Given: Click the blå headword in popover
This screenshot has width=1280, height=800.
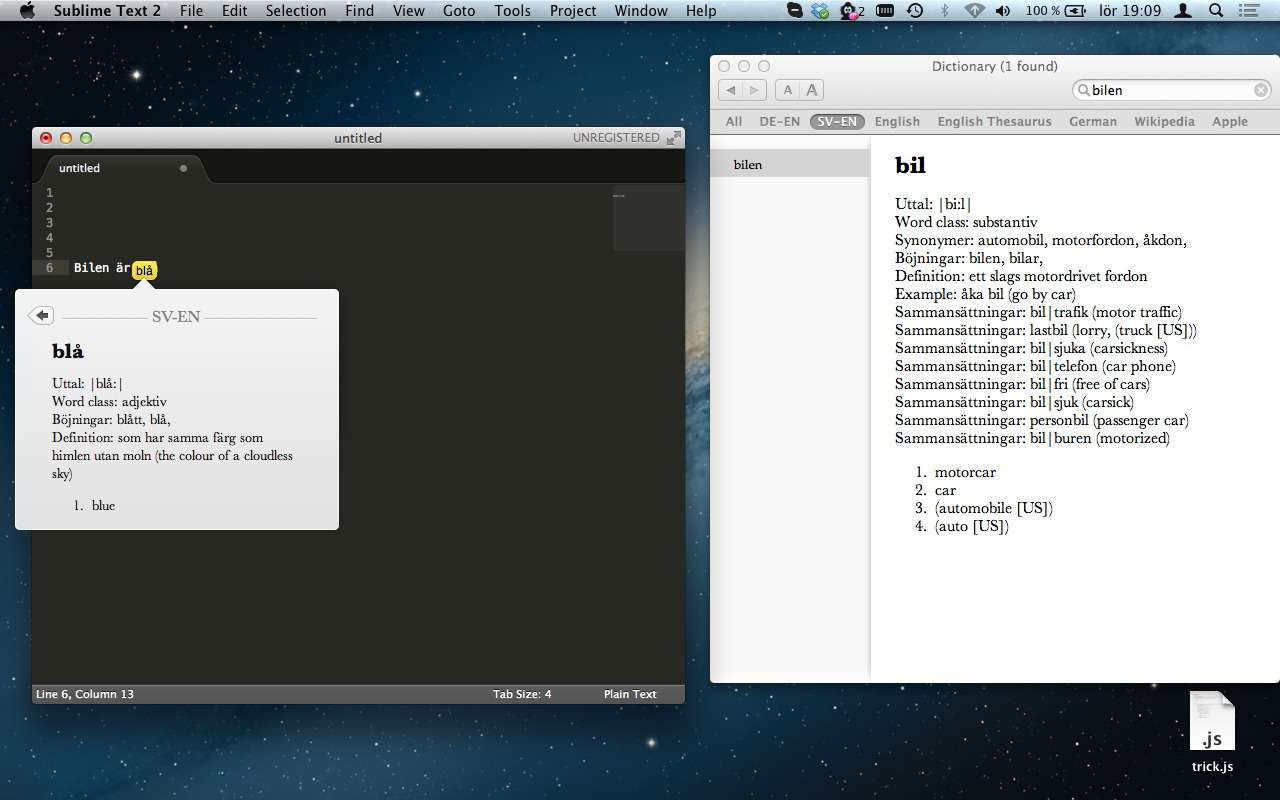Looking at the screenshot, I should click(x=68, y=351).
